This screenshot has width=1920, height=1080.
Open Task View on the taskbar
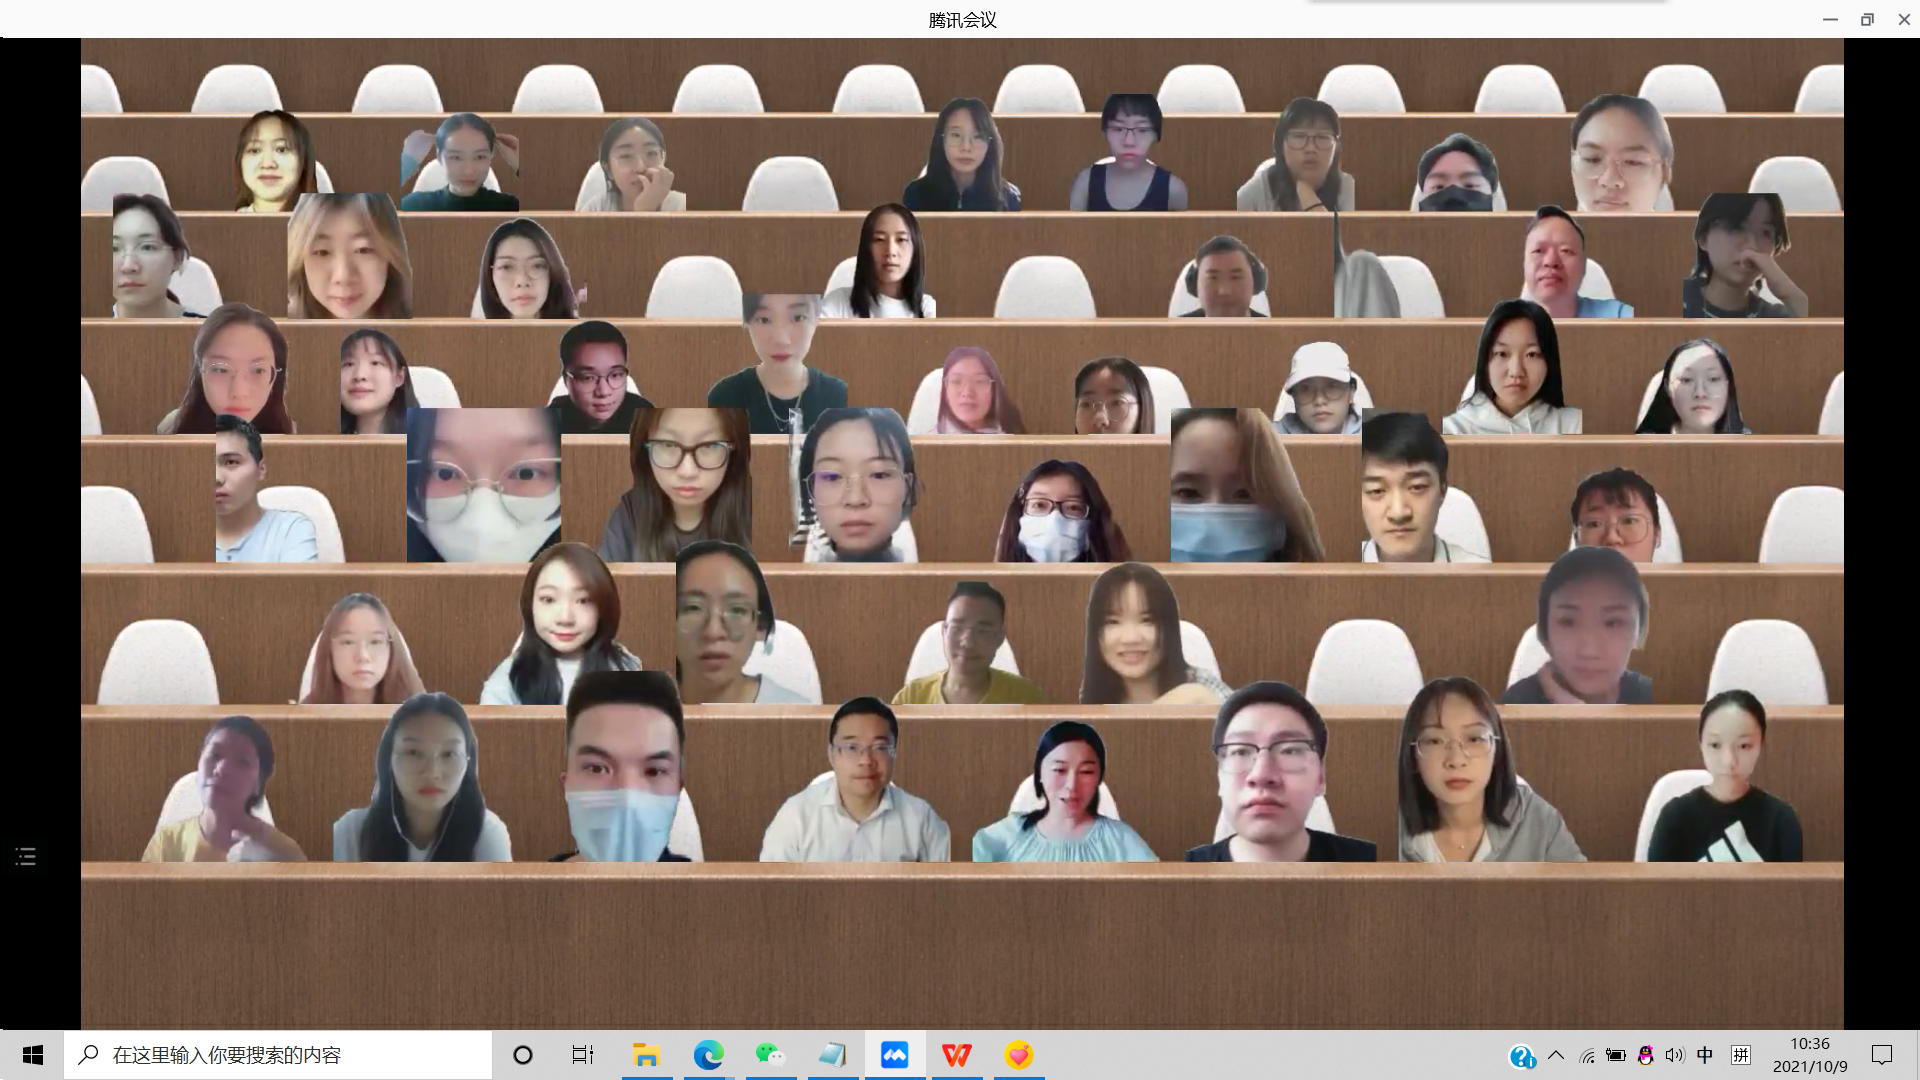pos(583,1055)
